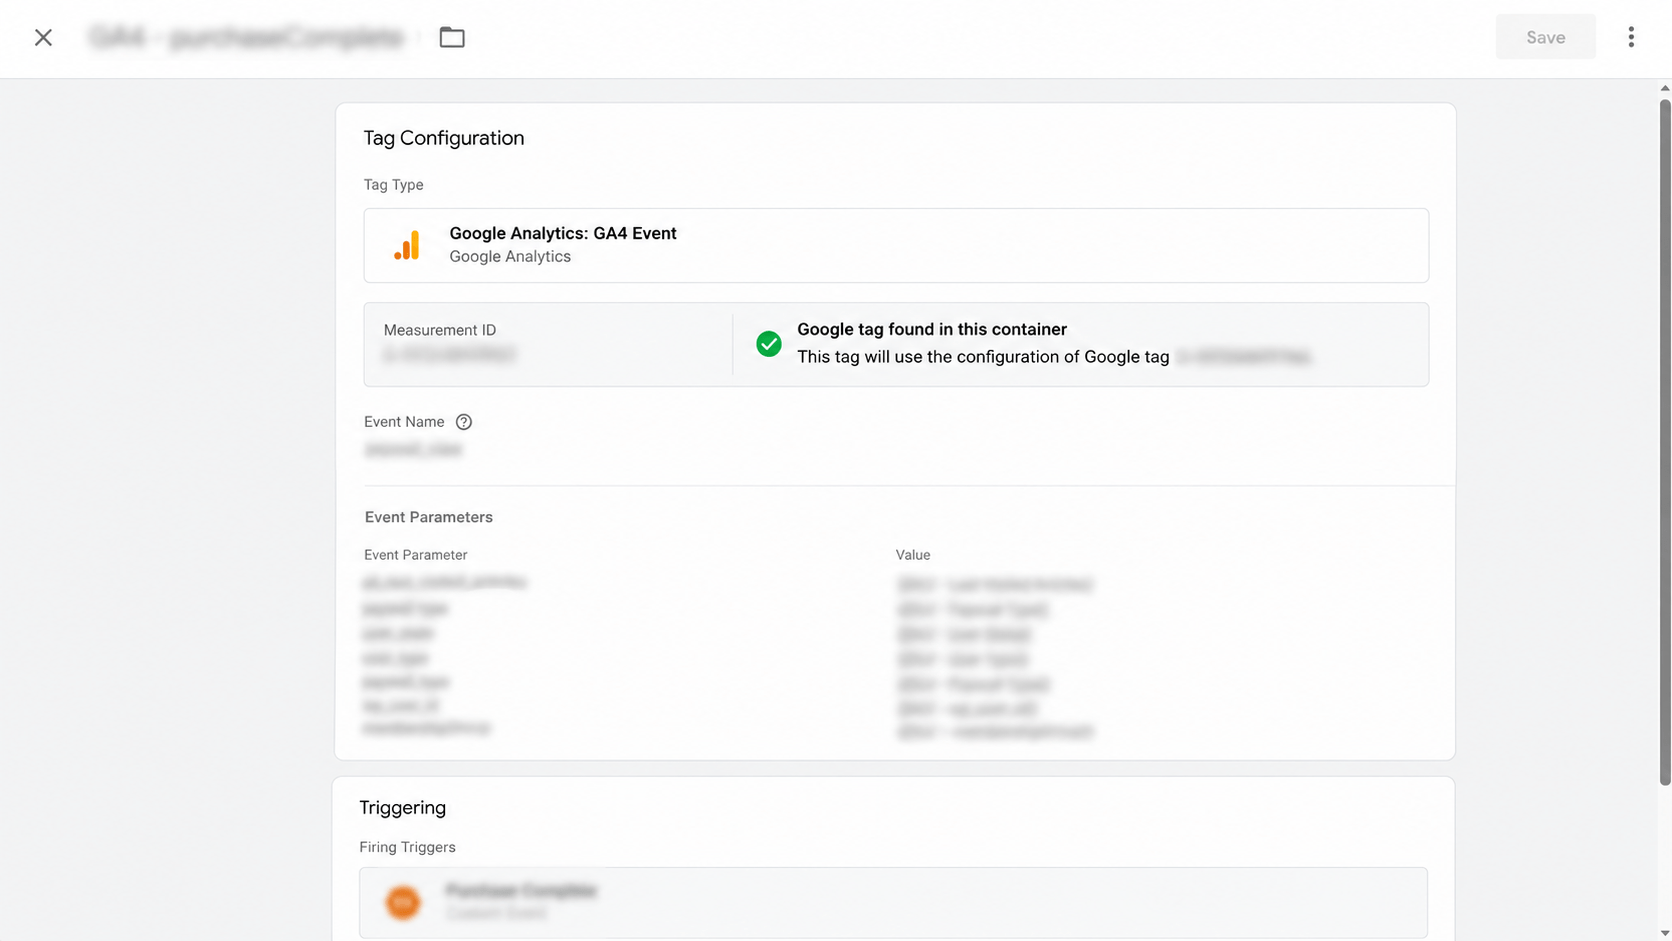Click the "Firing Triggers" label
The image size is (1672, 941).
tap(408, 847)
